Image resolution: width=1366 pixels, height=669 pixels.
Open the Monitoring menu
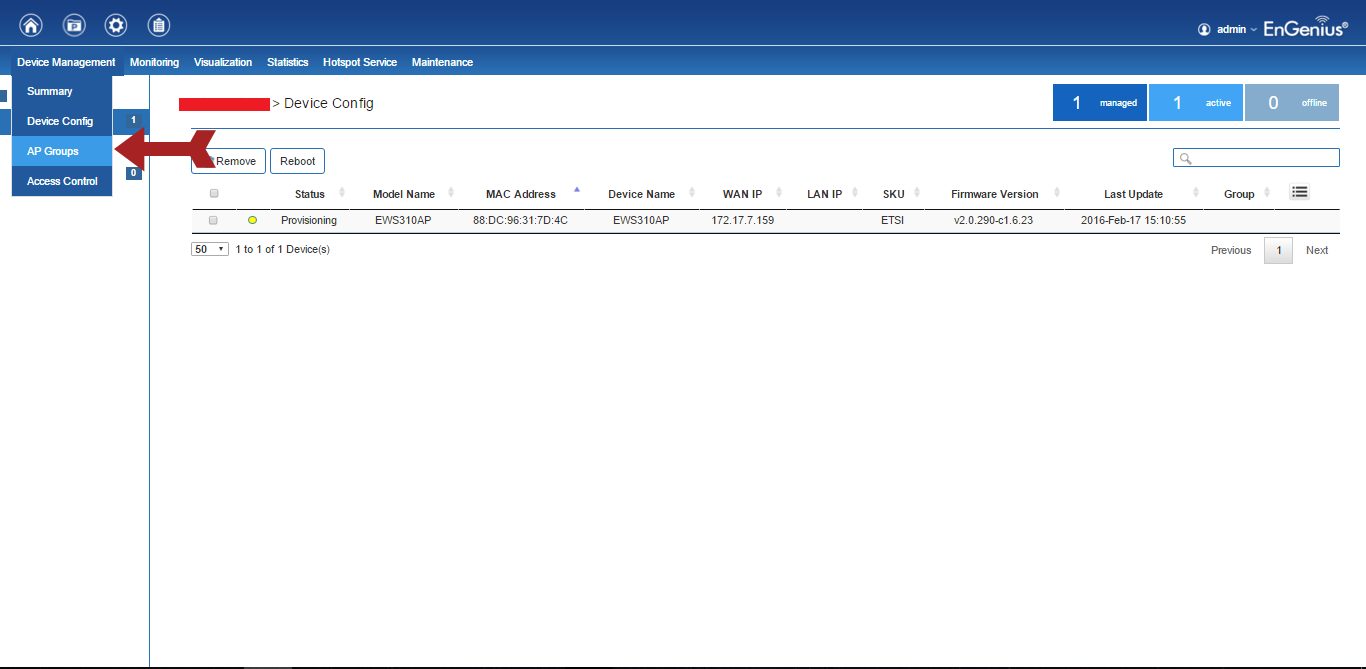tap(154, 62)
